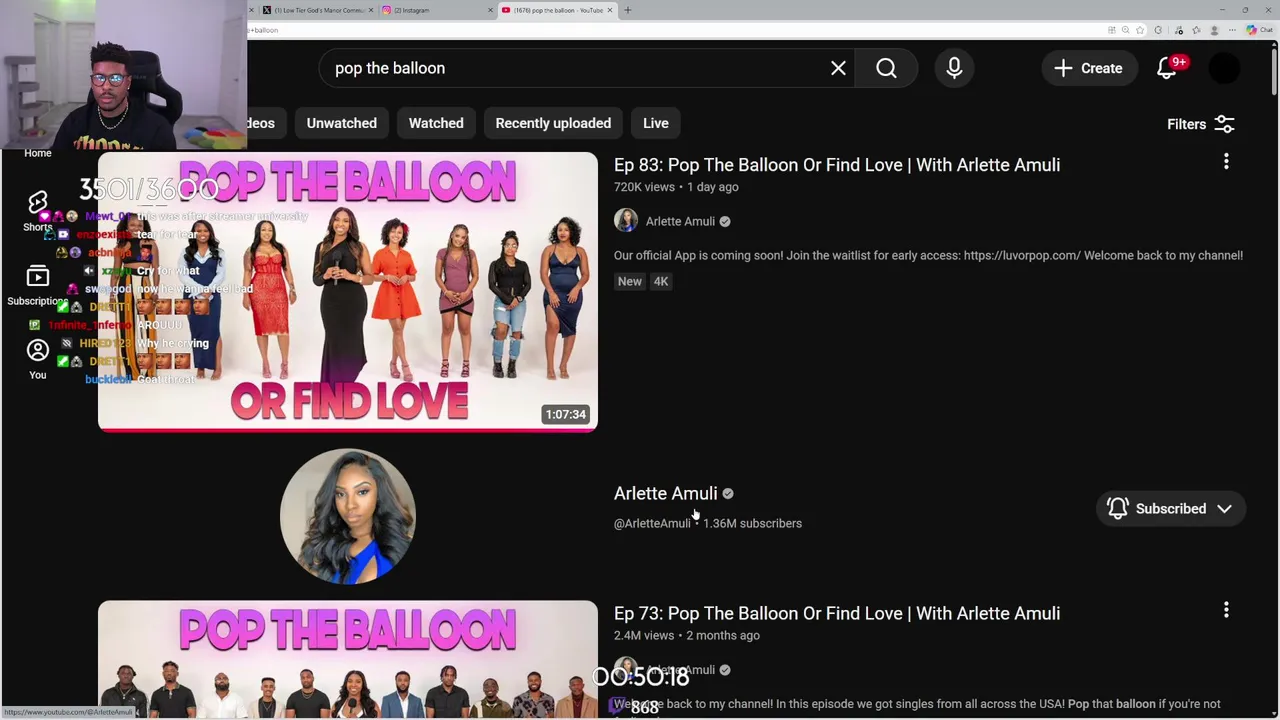This screenshot has width=1280, height=720.
Task: Open the luvorpop.com link in the description
Action: tap(1022, 255)
